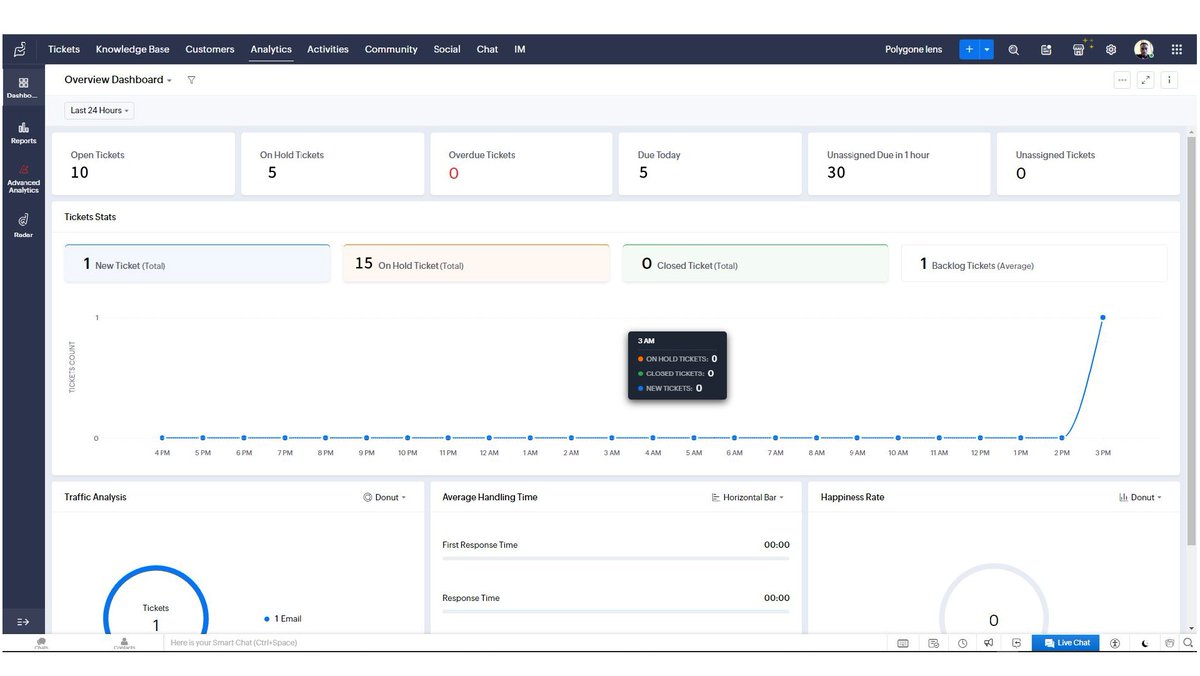Screen dimensions: 1200x676
Task: Expand dashboard to full screen
Action: click(x=1146, y=80)
